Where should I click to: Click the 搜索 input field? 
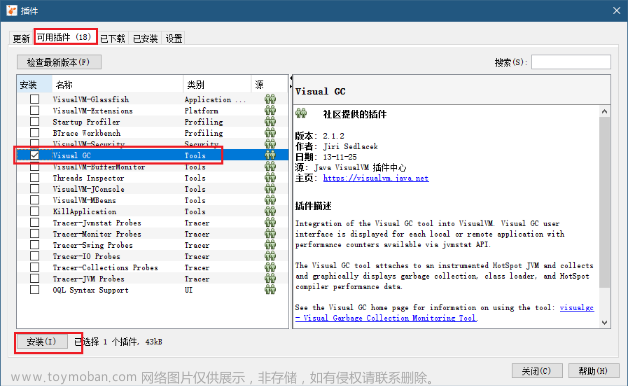(x=571, y=62)
